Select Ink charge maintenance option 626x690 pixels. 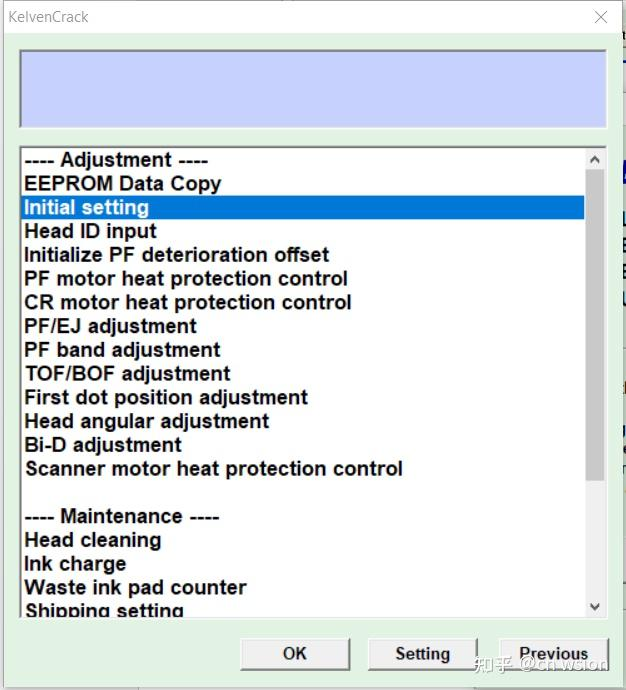[x=75, y=564]
